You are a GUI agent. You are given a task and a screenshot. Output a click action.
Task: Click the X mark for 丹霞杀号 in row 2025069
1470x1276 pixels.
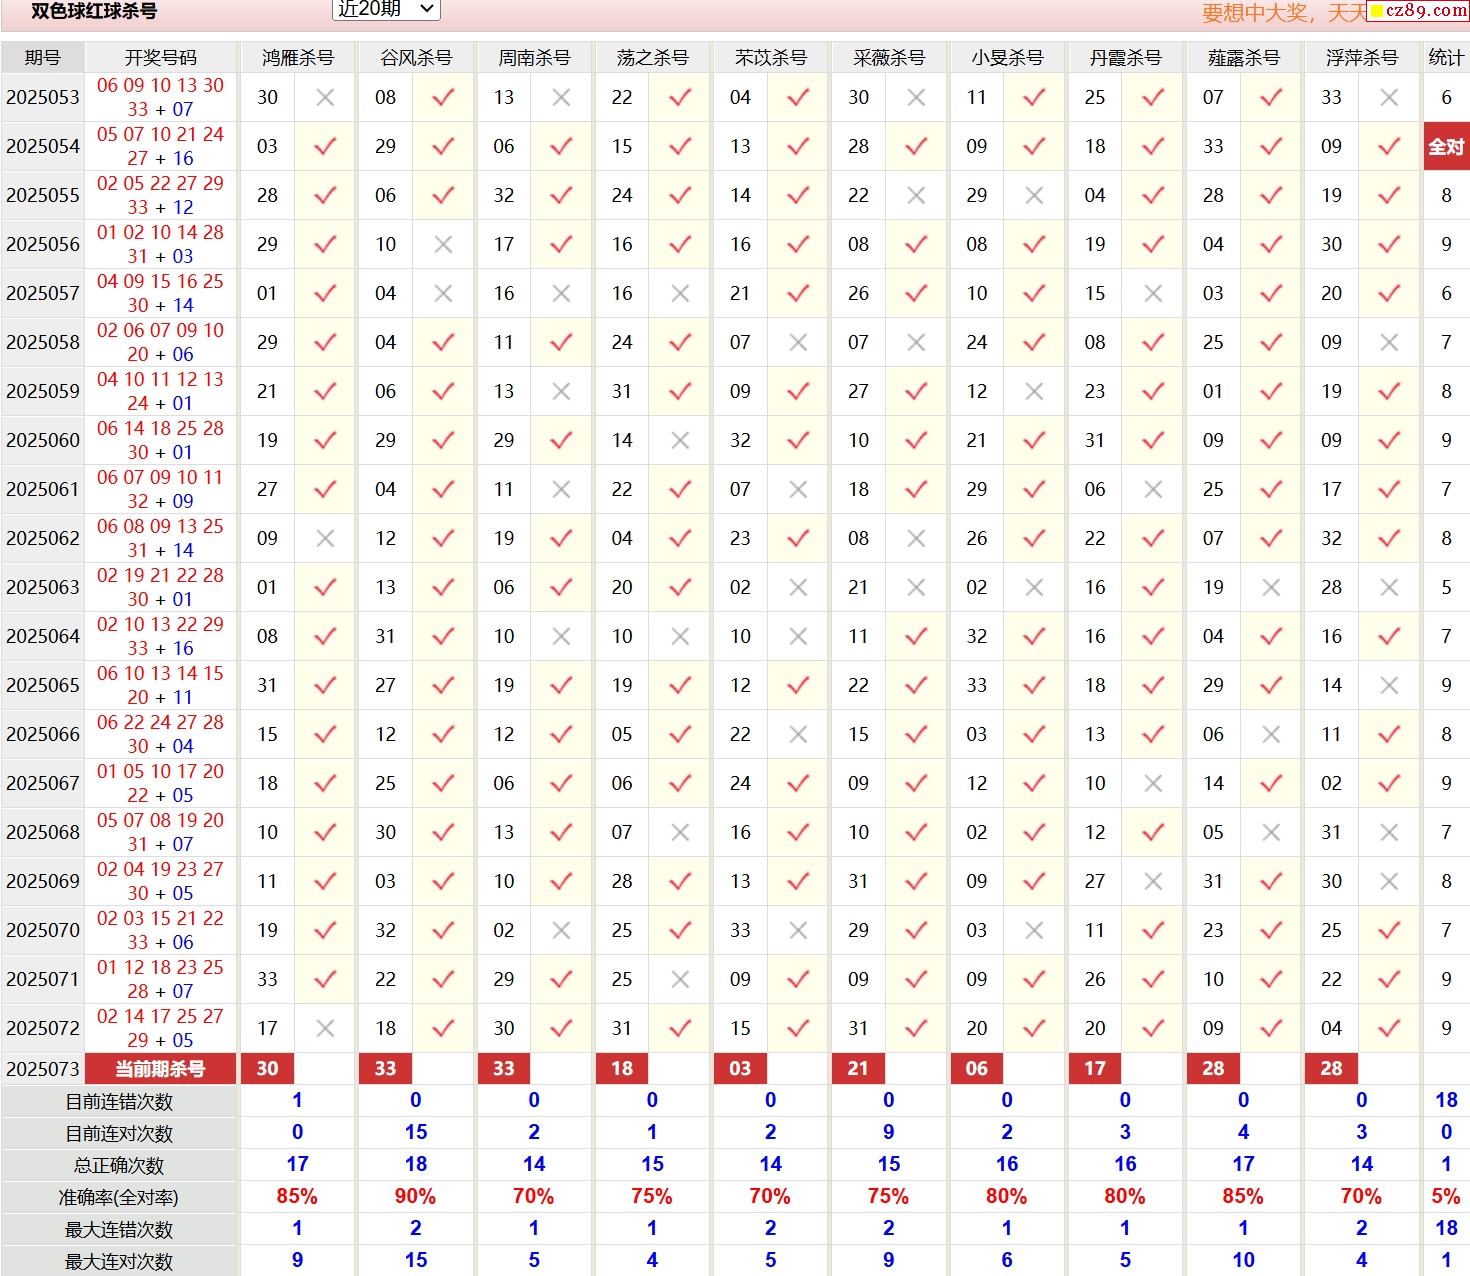[1153, 881]
